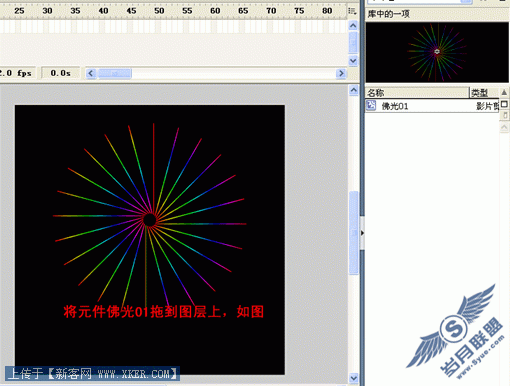This screenshot has width=510, height=386.
Task: Click timeline horizontal scroll right arrow
Action: 341,73
